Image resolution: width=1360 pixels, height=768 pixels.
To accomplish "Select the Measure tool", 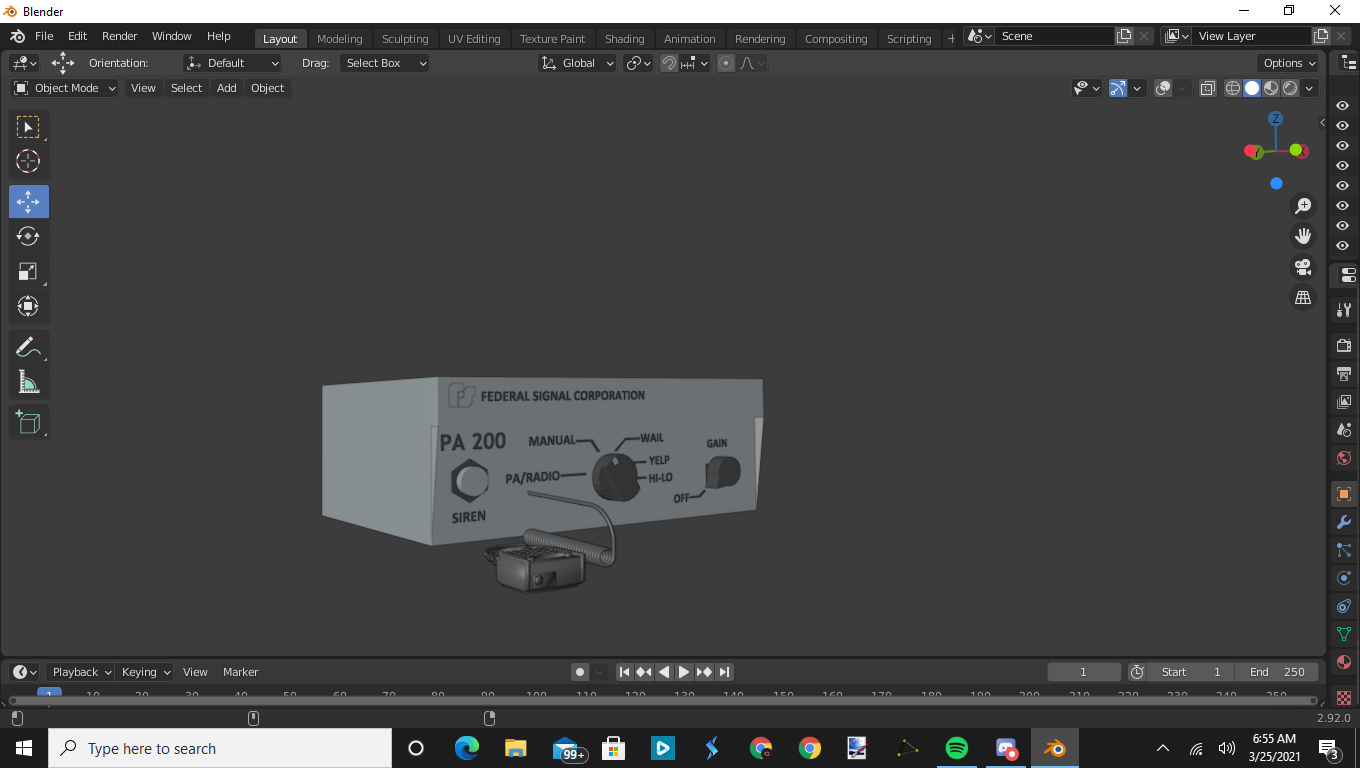I will tap(28, 382).
